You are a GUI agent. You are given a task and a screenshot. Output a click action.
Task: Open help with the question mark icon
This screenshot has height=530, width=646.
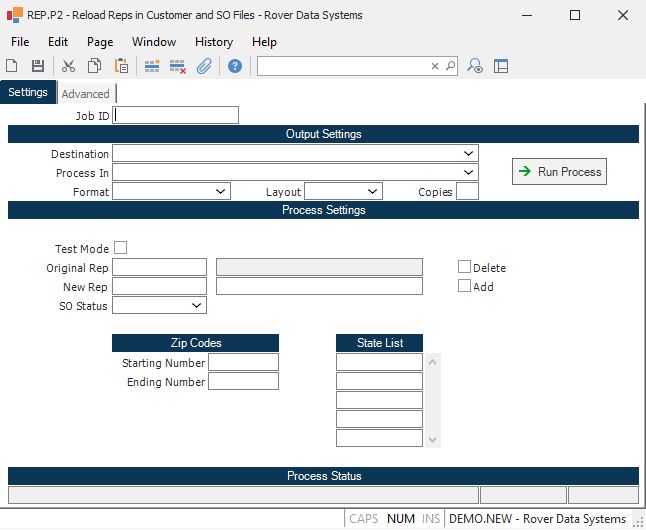click(235, 66)
